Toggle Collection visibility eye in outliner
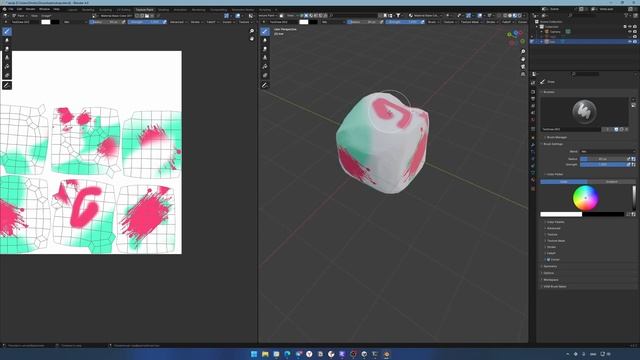This screenshot has height=360, width=640. [630, 27]
